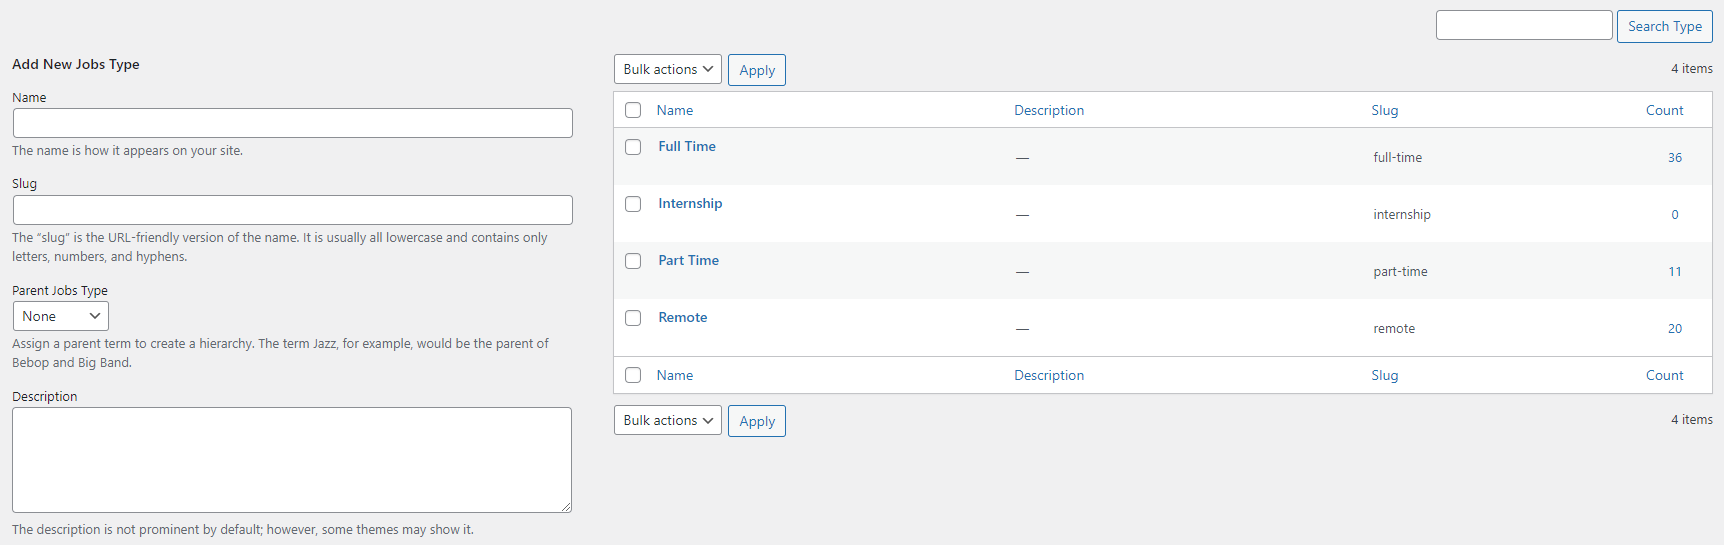
Task: Click into the Description textarea
Action: [292, 460]
